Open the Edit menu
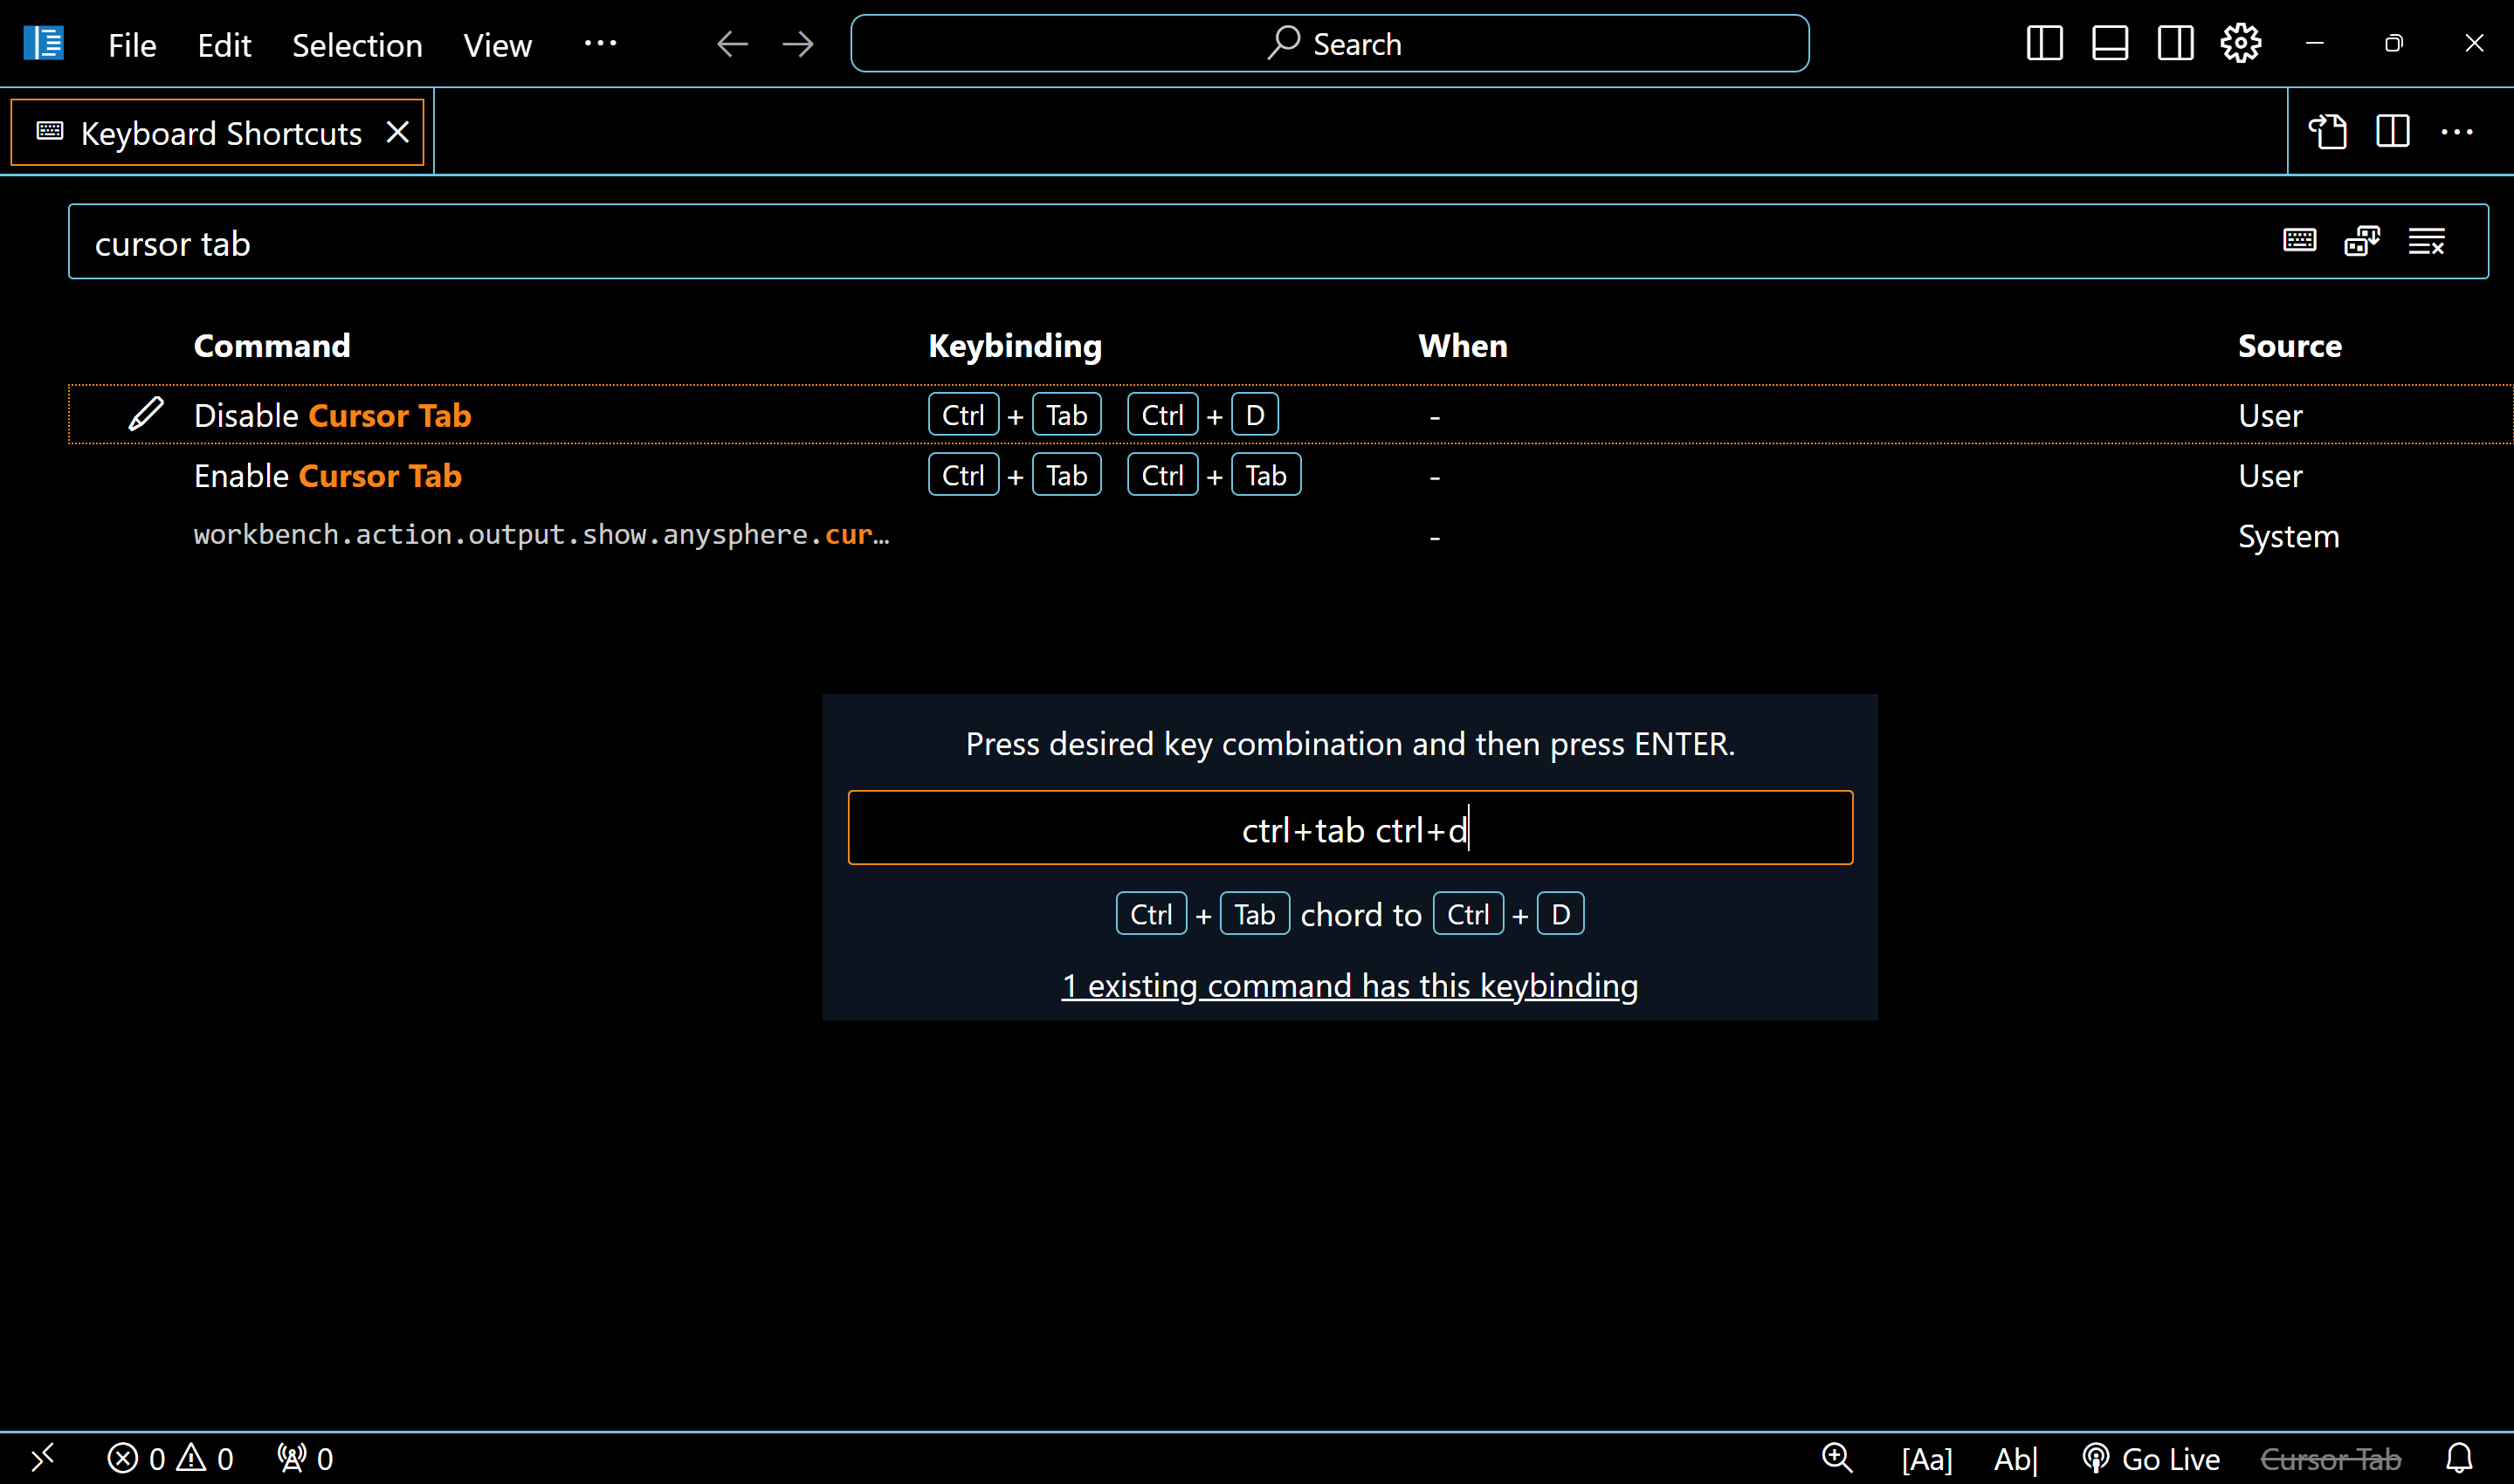 click(224, 45)
